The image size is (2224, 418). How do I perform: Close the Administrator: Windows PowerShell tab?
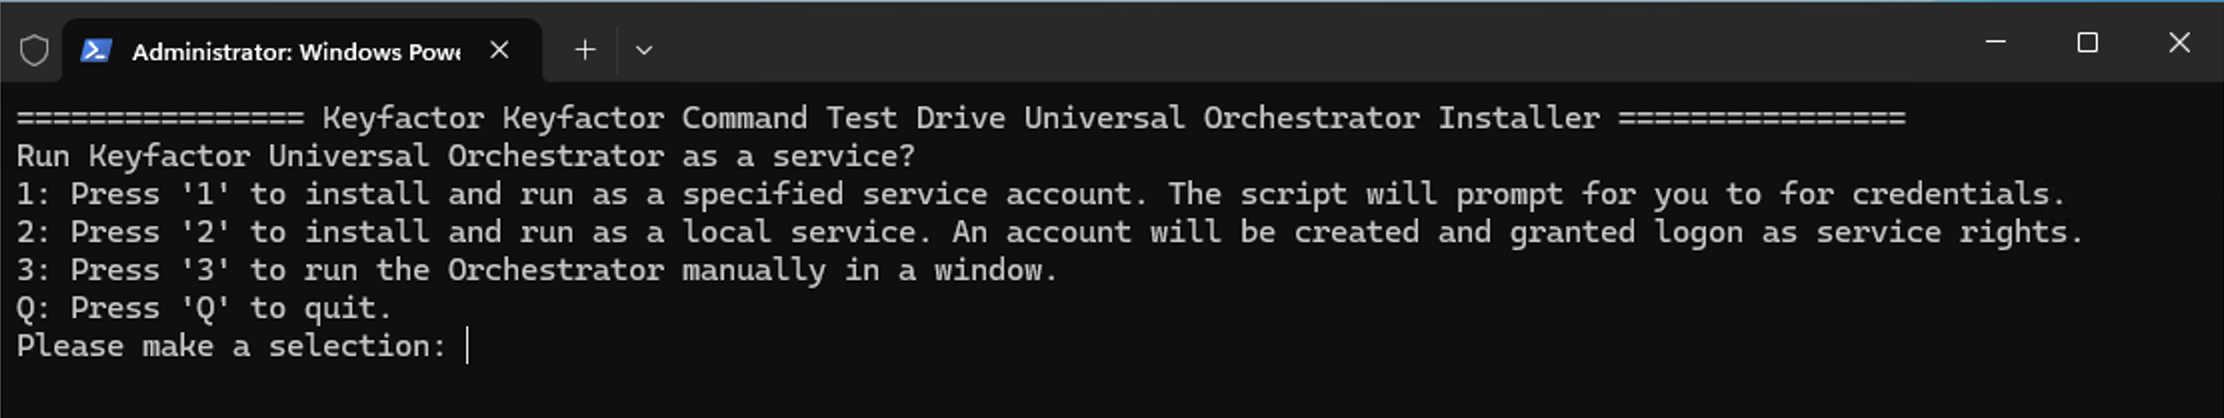pyautogui.click(x=500, y=50)
